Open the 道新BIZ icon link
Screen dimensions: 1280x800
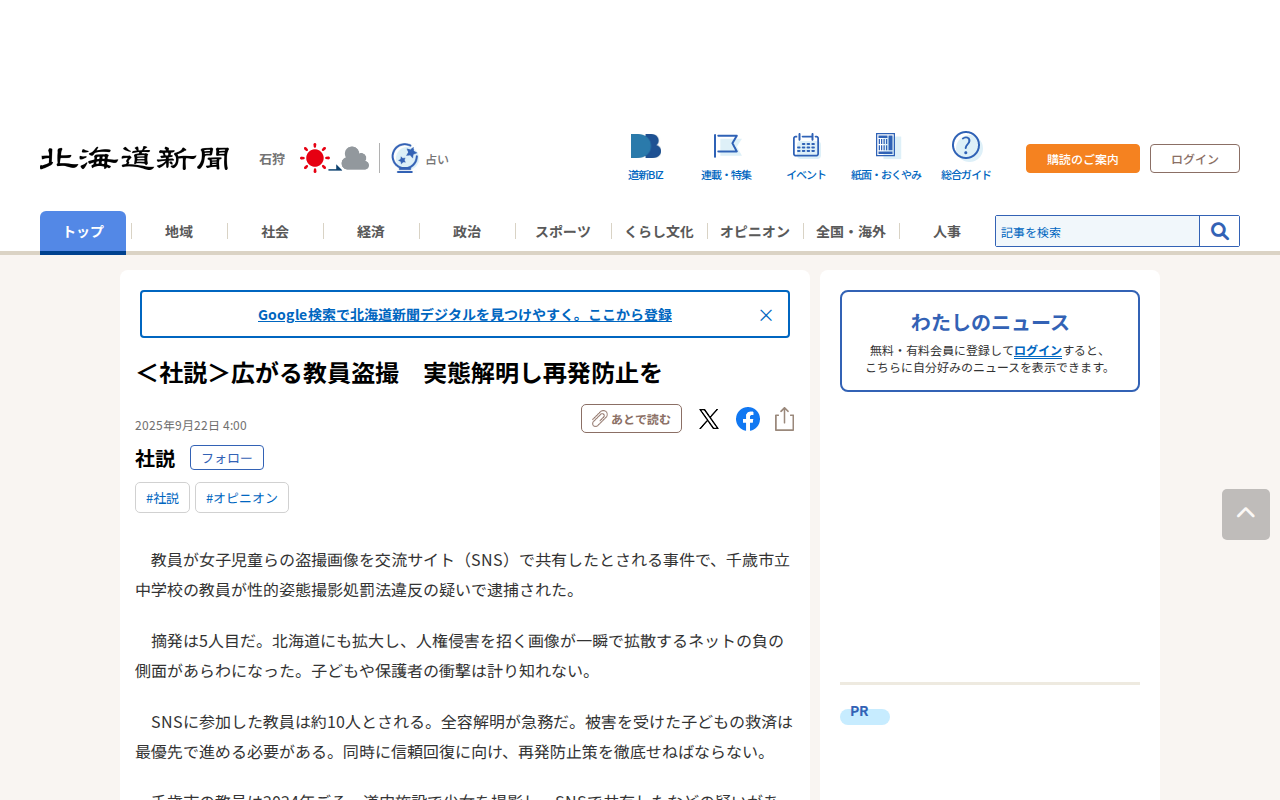[x=646, y=147]
